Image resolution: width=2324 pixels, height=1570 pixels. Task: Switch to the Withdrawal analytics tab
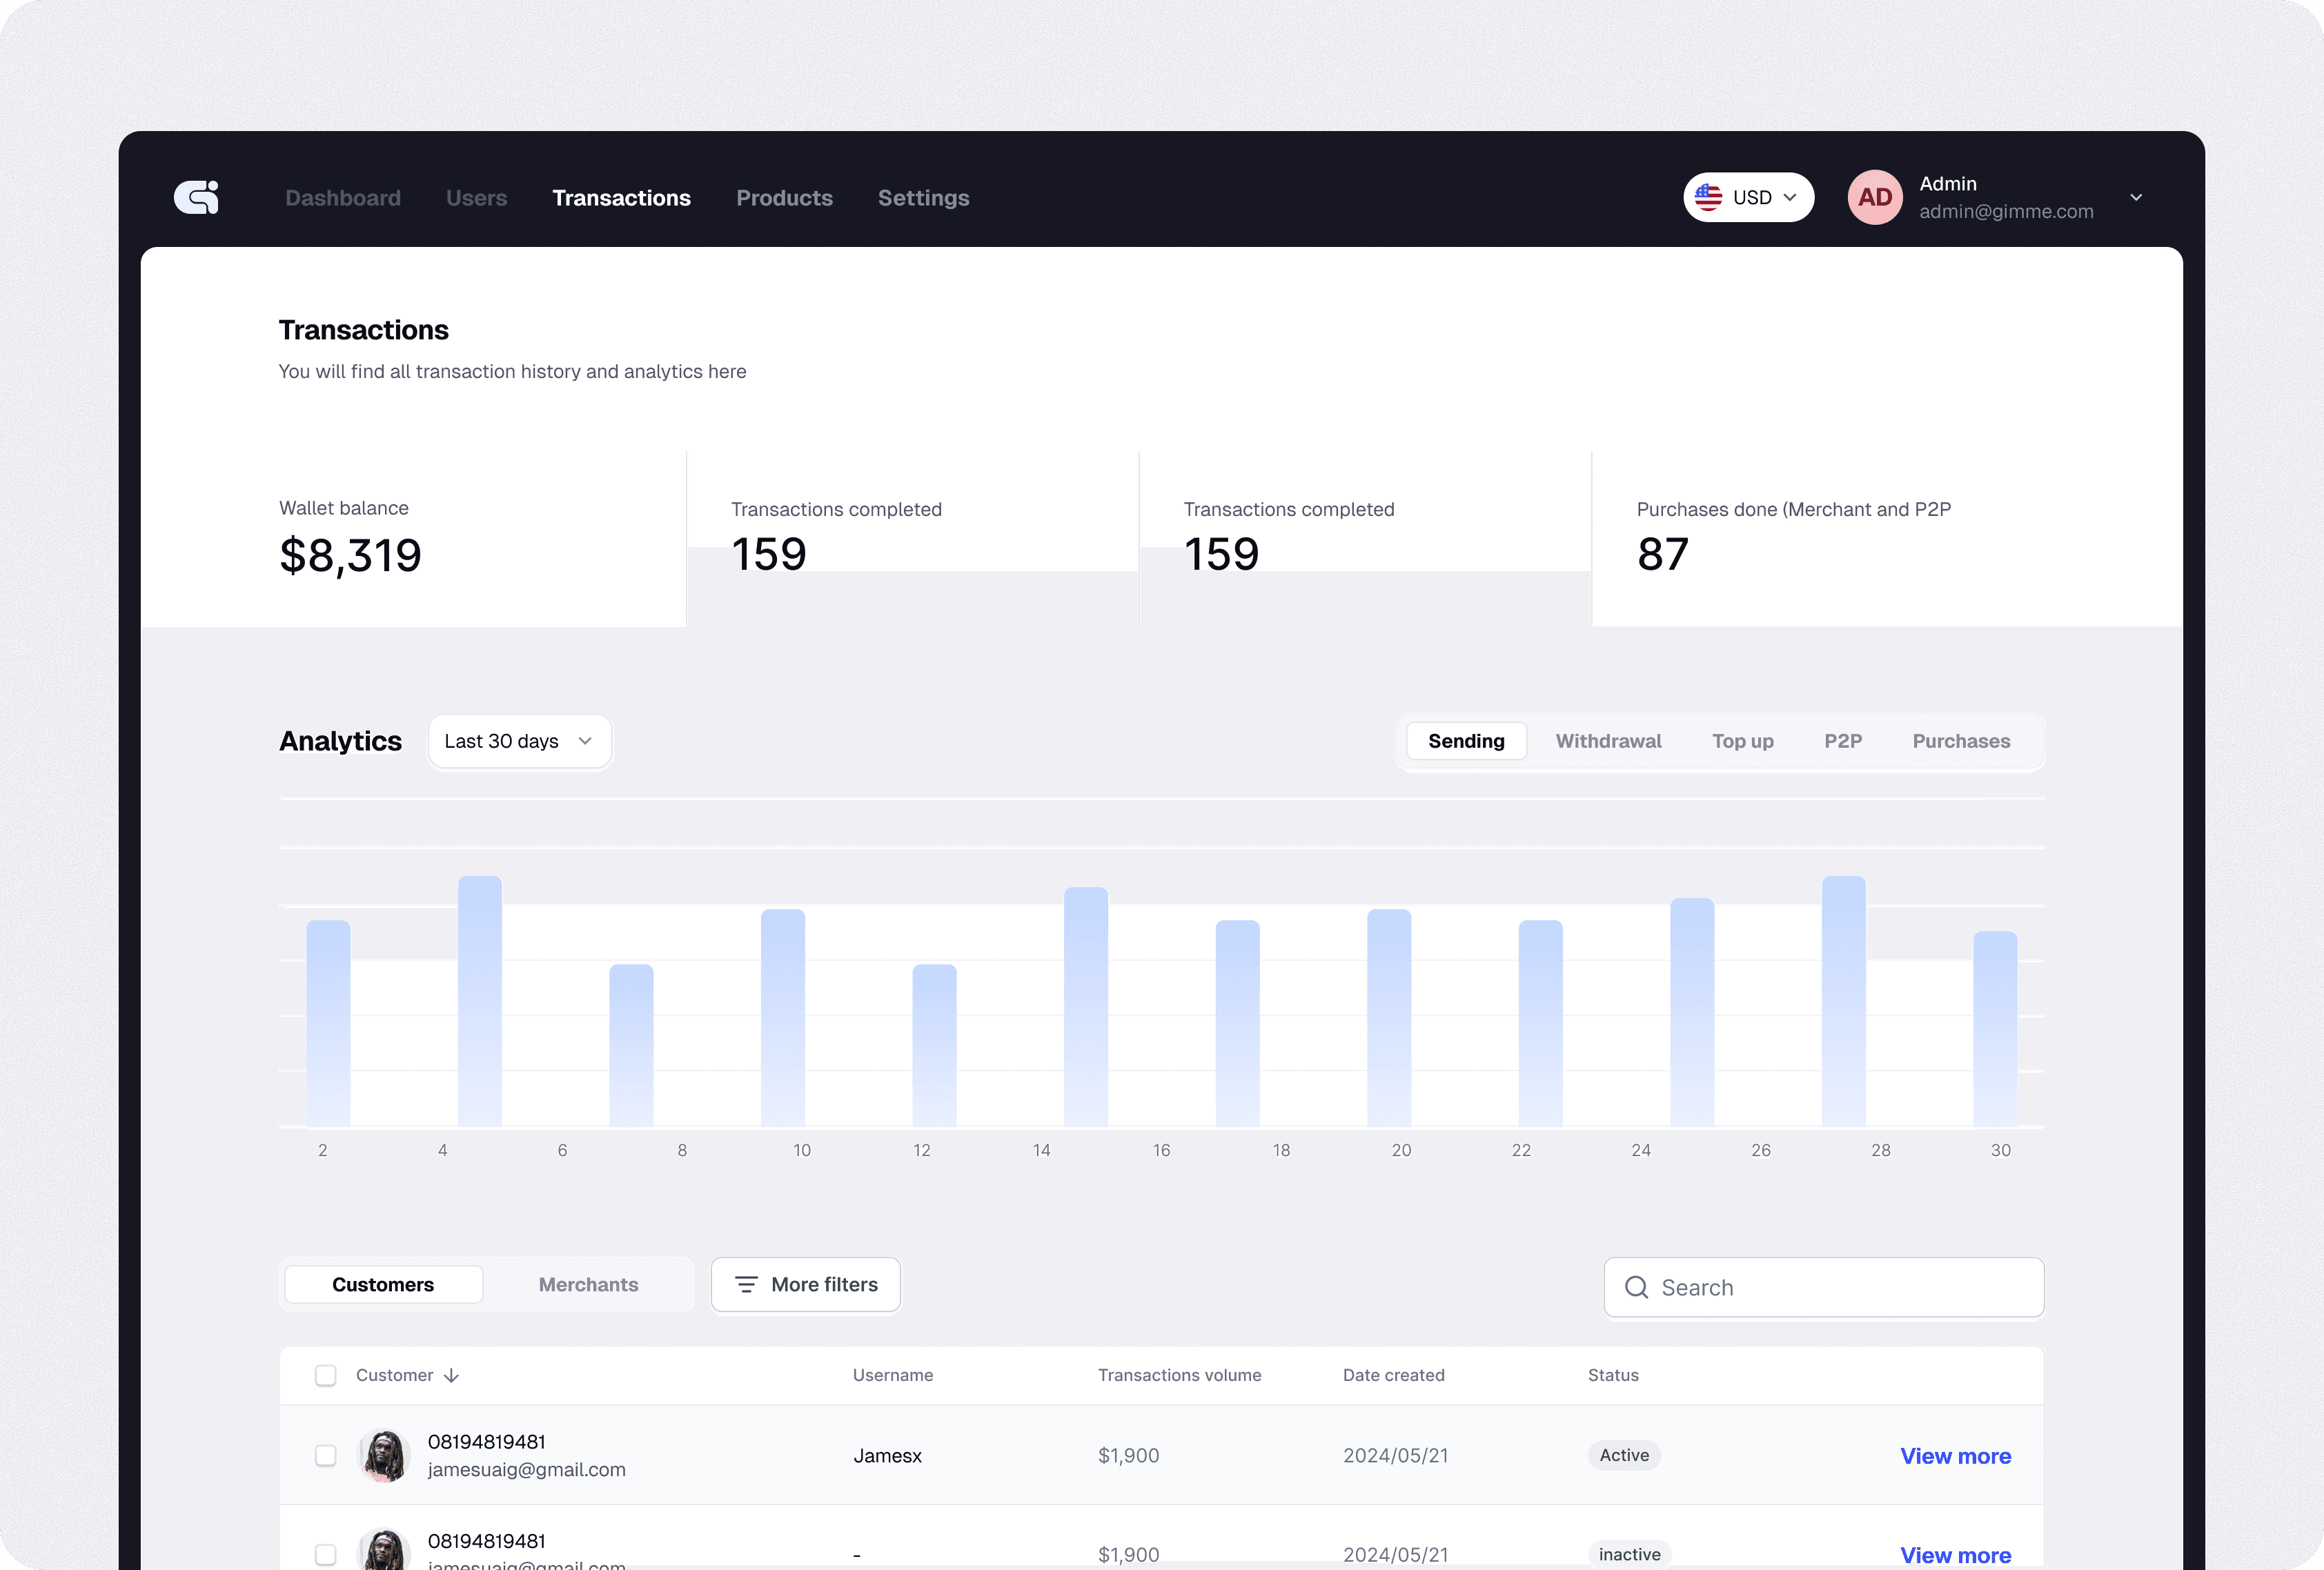1608,741
